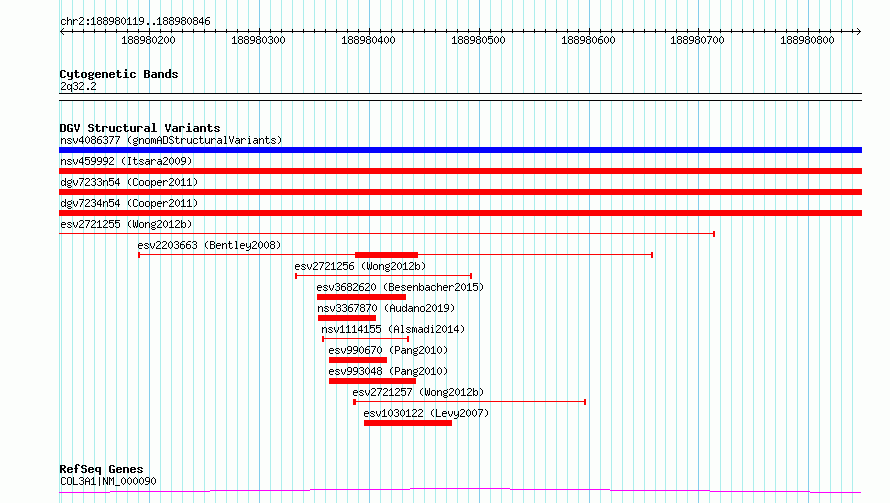890x503 pixels.
Task: Click ruler position 188980800
Action: pyautogui.click(x=807, y=40)
